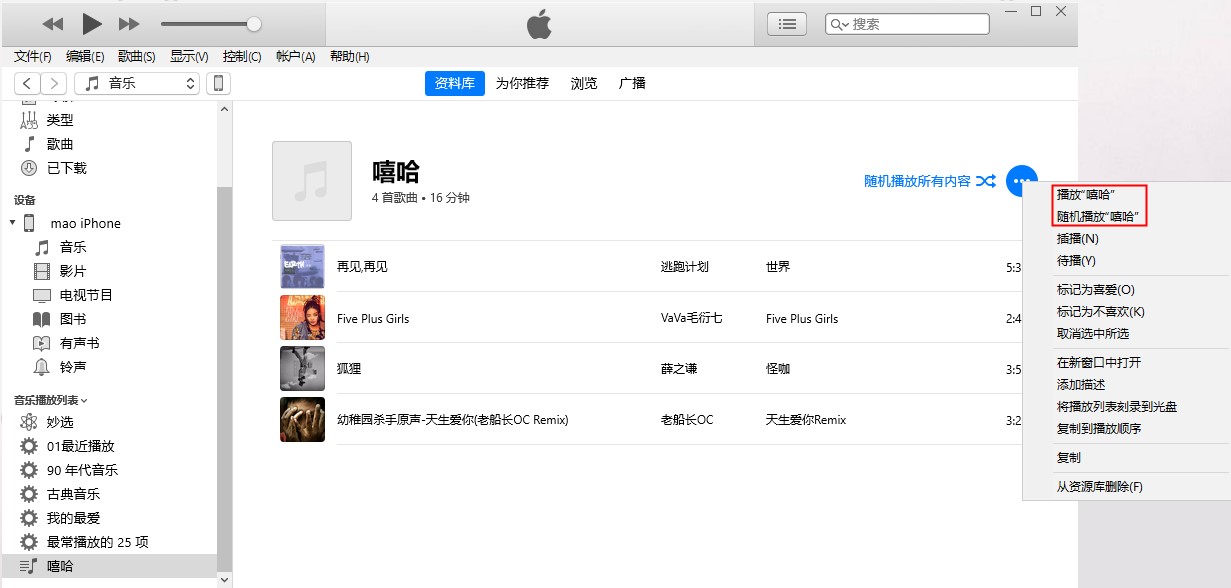The image size is (1231, 588).
Task: Choose 取消选中所选 menu entry
Action: [1093, 334]
